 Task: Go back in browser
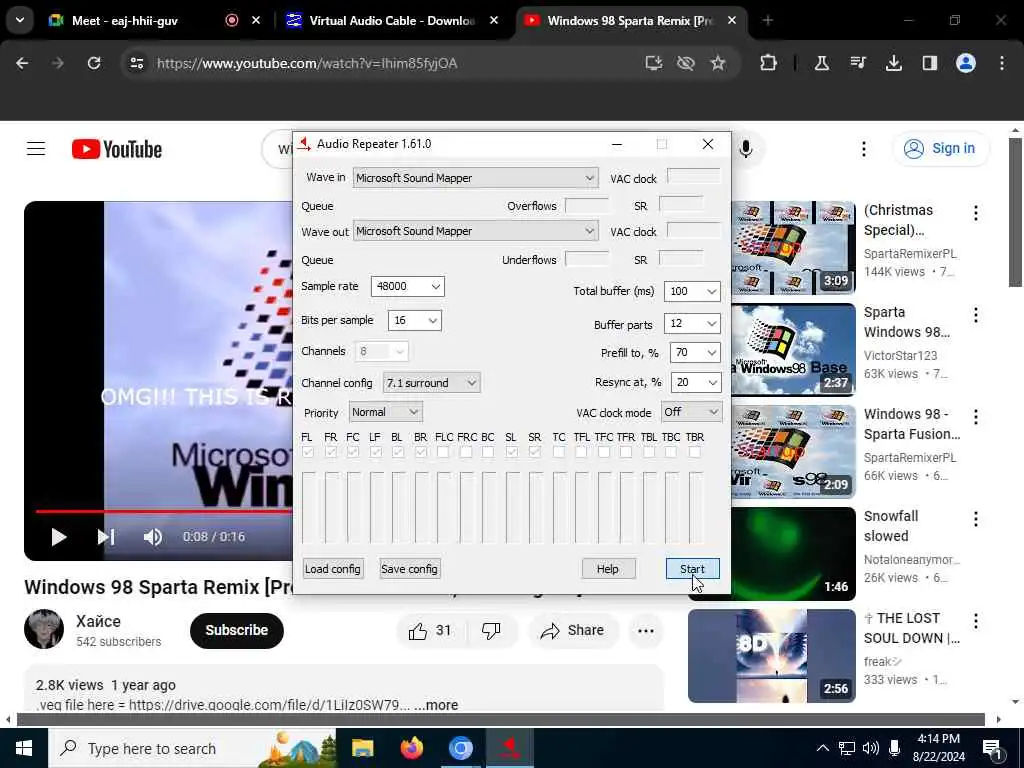(22, 63)
